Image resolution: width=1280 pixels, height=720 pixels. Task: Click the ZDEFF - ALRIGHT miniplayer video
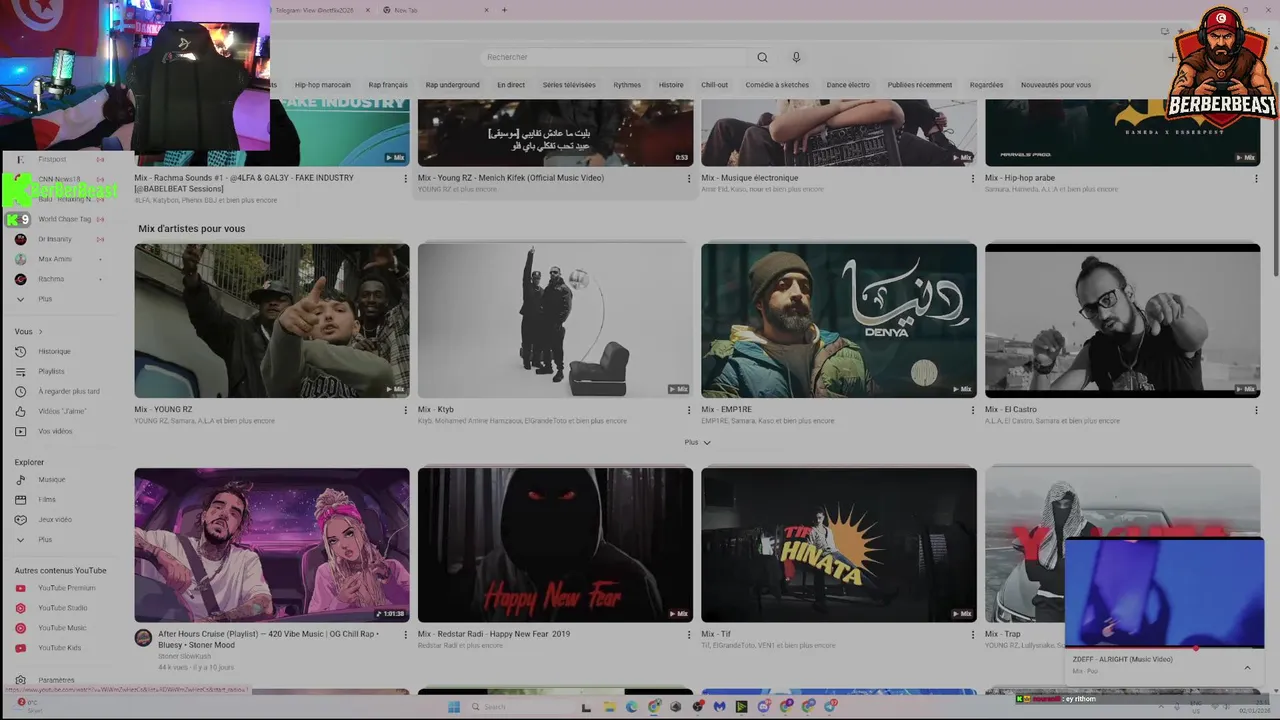point(1164,592)
